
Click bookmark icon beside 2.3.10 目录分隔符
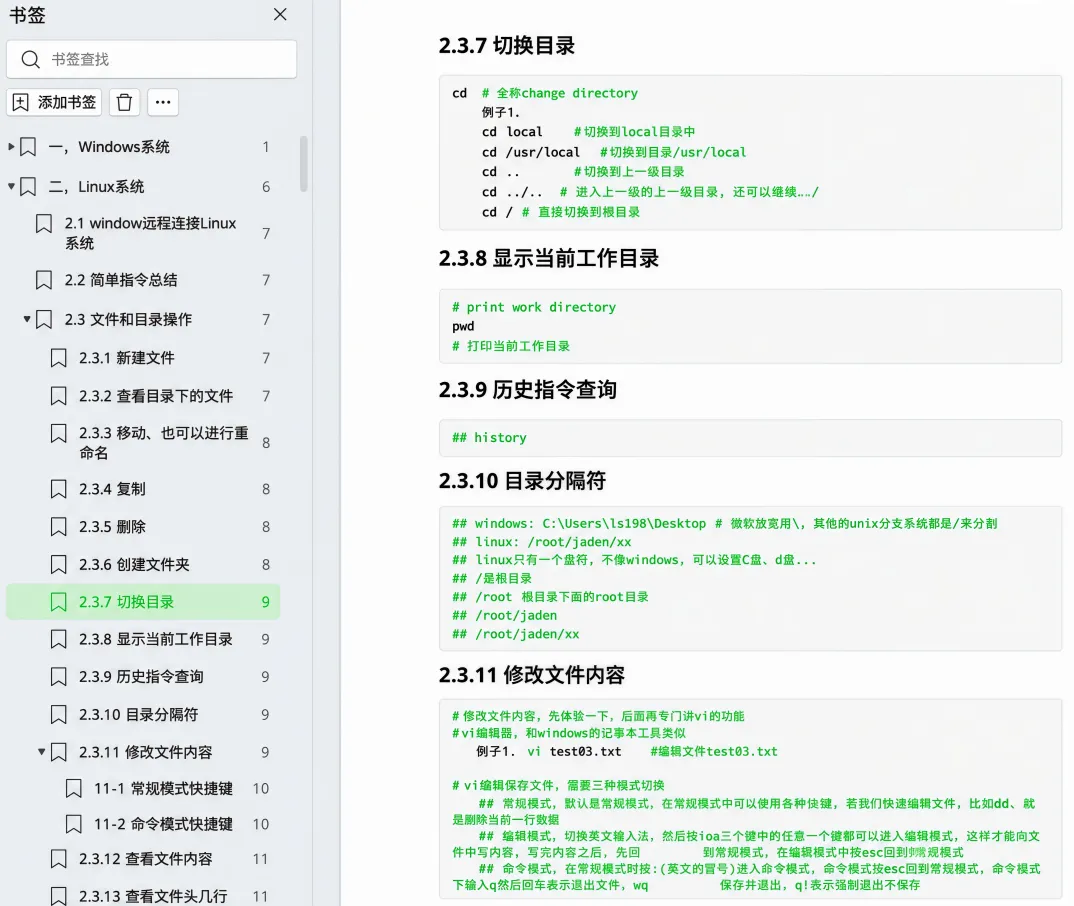(x=59, y=714)
